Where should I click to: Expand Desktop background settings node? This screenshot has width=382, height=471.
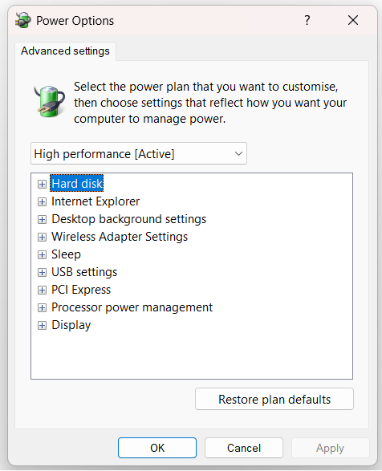[42, 219]
